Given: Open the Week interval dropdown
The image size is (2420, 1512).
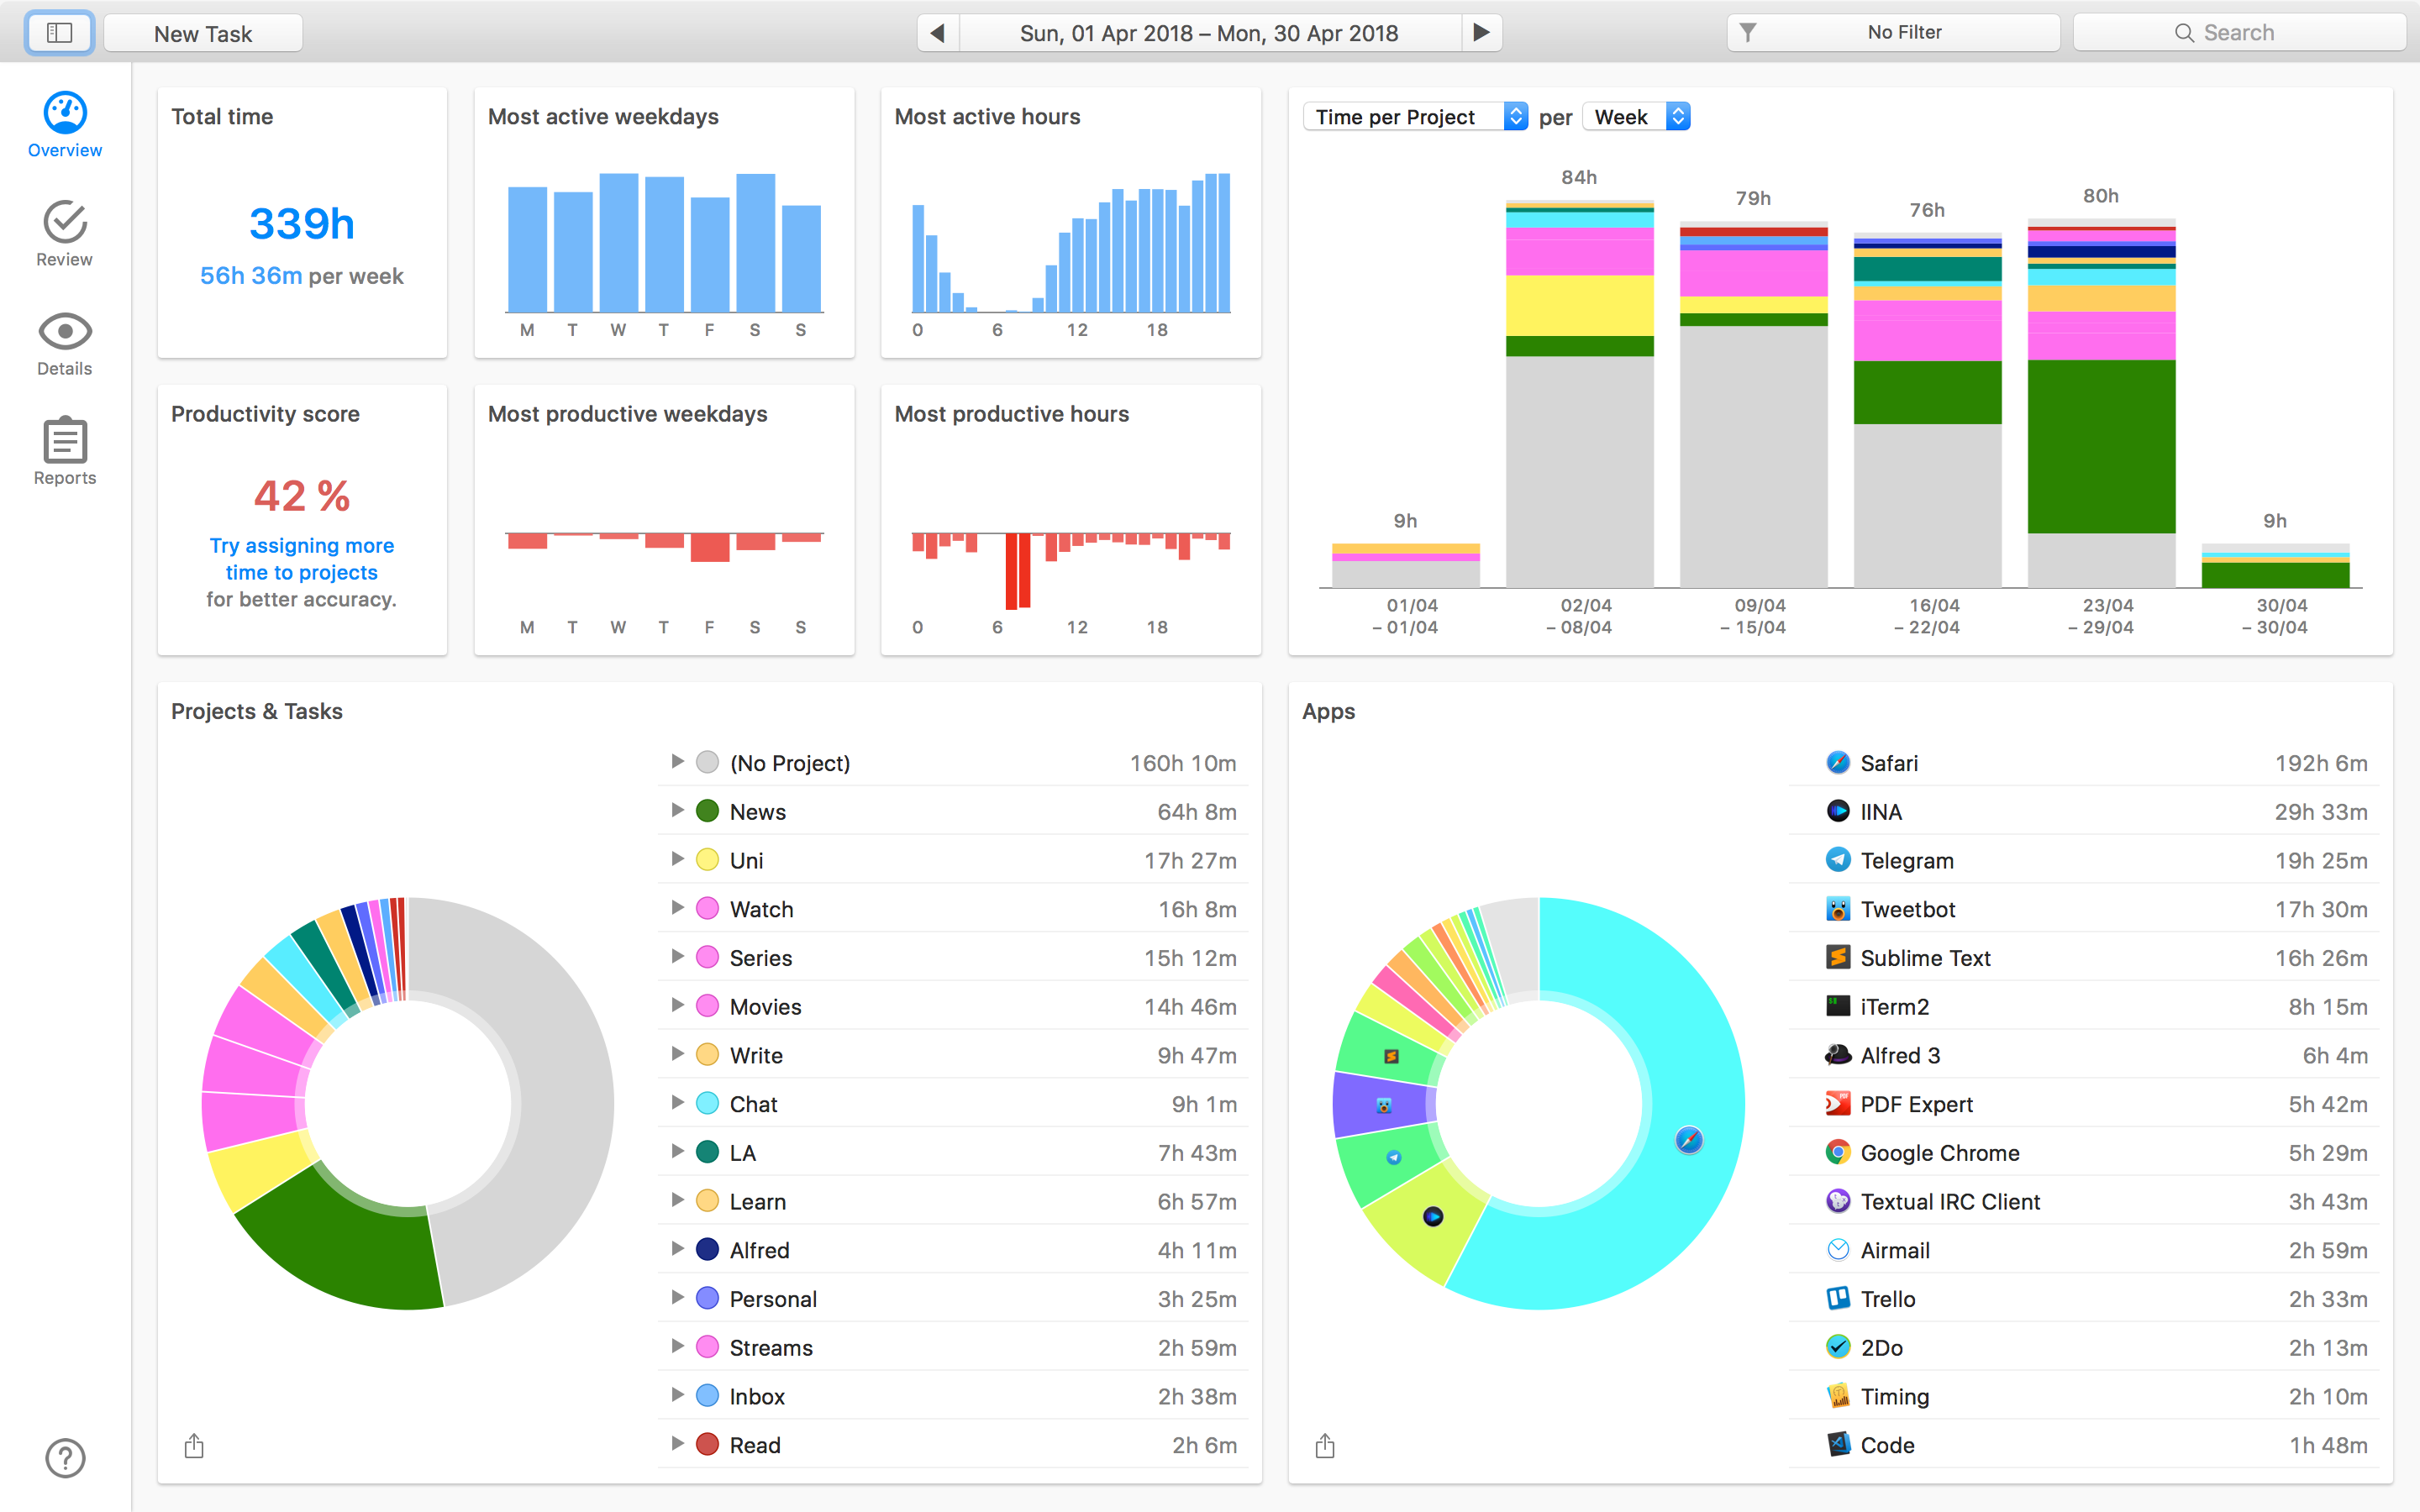Looking at the screenshot, I should pyautogui.click(x=1636, y=117).
